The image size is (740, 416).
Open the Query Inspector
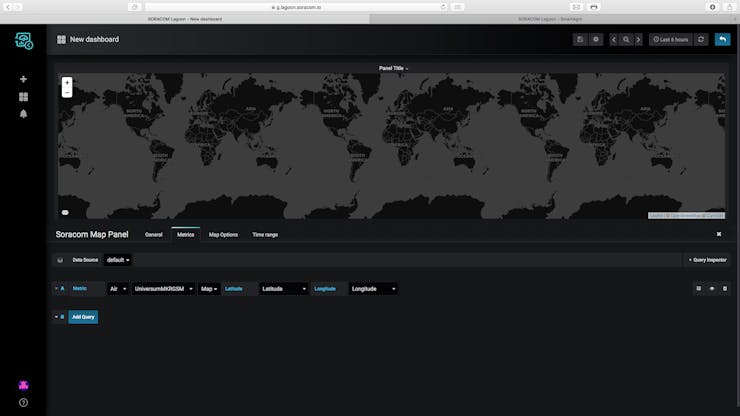(707, 259)
